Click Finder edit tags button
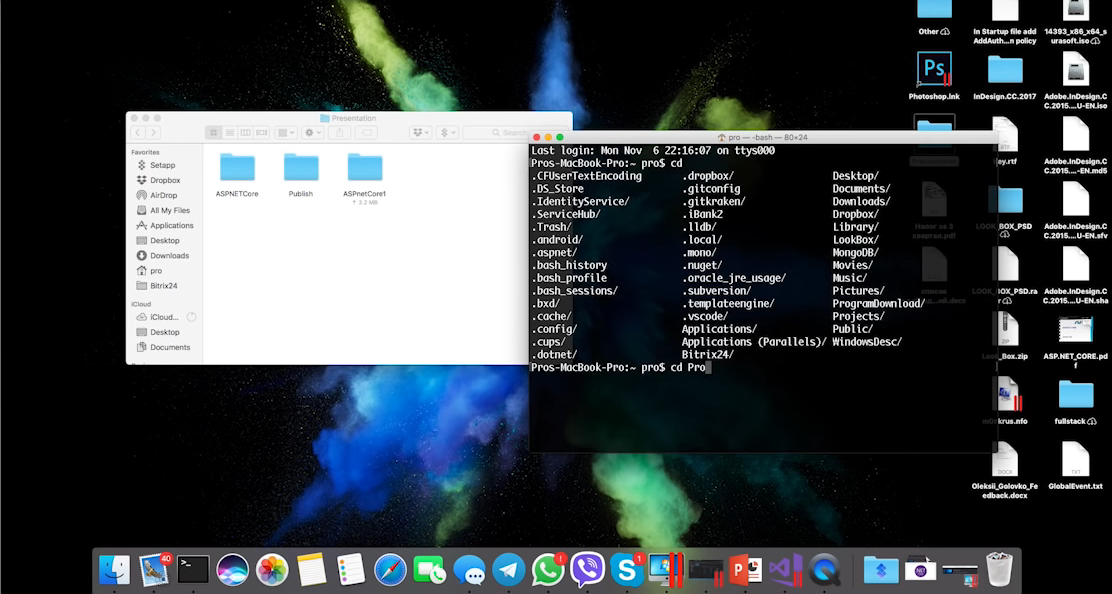This screenshot has height=594, width=1112. pyautogui.click(x=367, y=133)
